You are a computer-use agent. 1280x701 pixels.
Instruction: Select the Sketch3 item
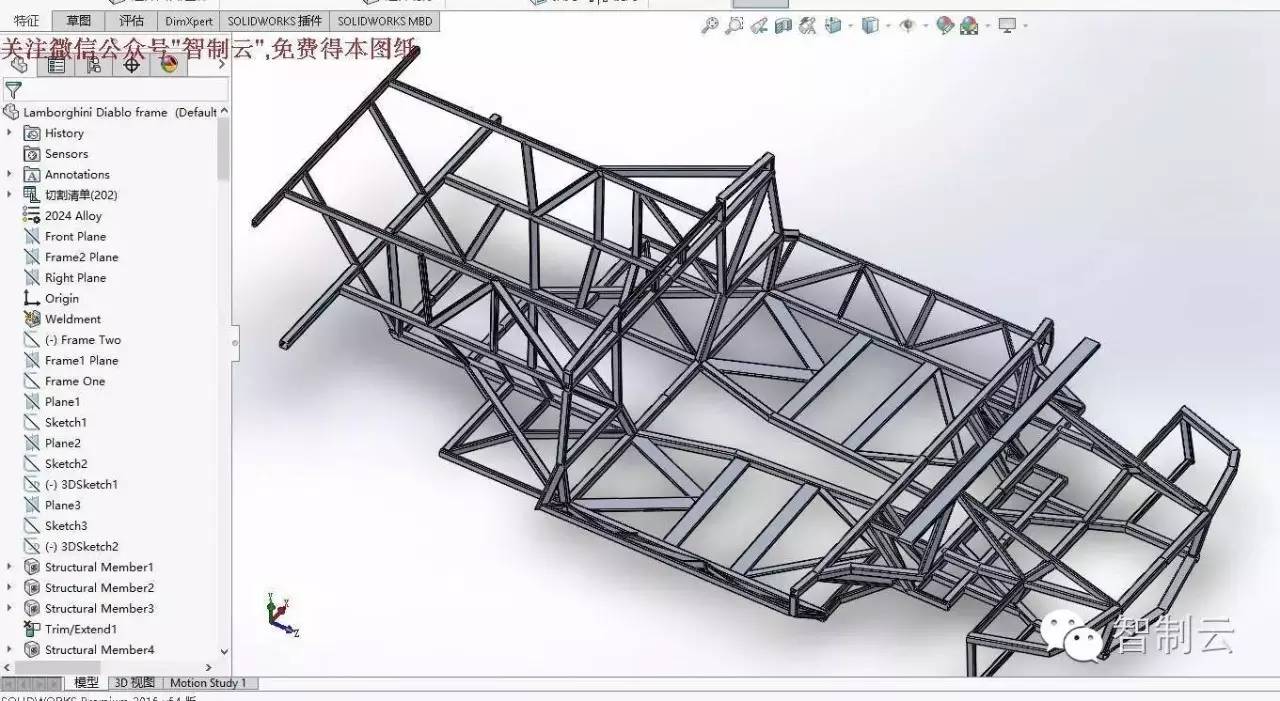55,526
